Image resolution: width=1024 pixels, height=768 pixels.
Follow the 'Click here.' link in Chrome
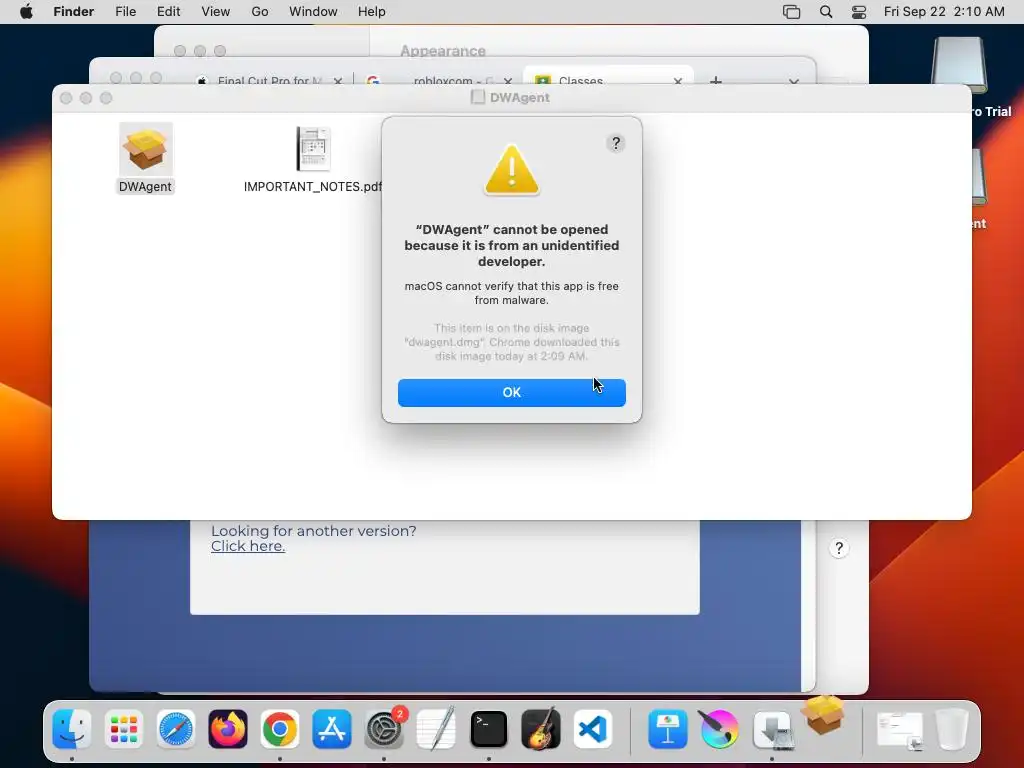pos(248,547)
